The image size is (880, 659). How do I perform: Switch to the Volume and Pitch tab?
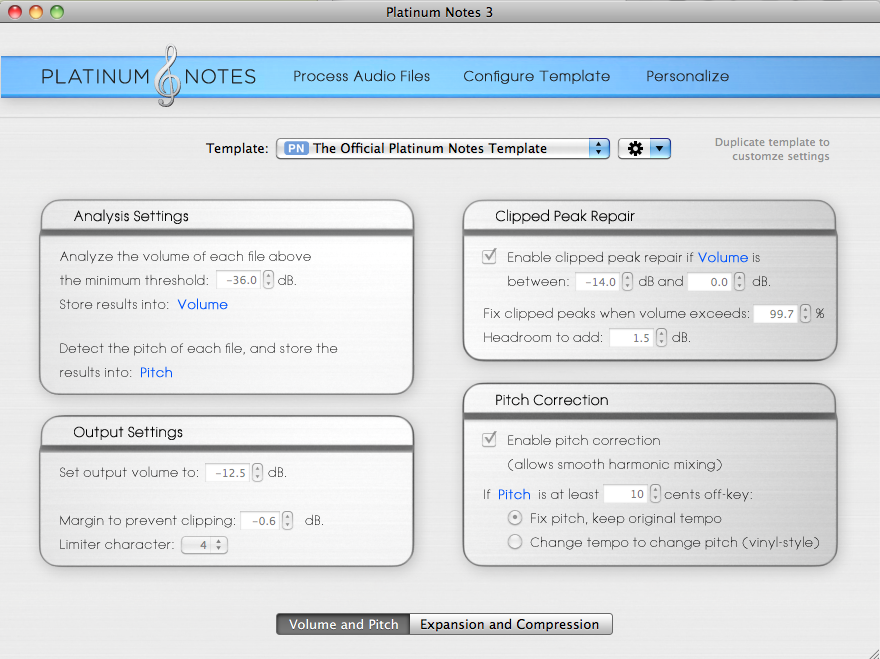[x=343, y=624]
